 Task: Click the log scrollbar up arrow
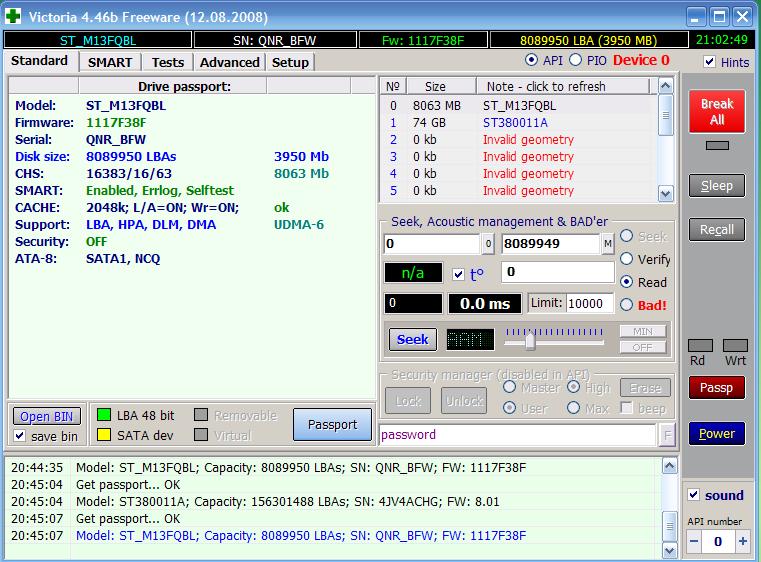tap(669, 466)
